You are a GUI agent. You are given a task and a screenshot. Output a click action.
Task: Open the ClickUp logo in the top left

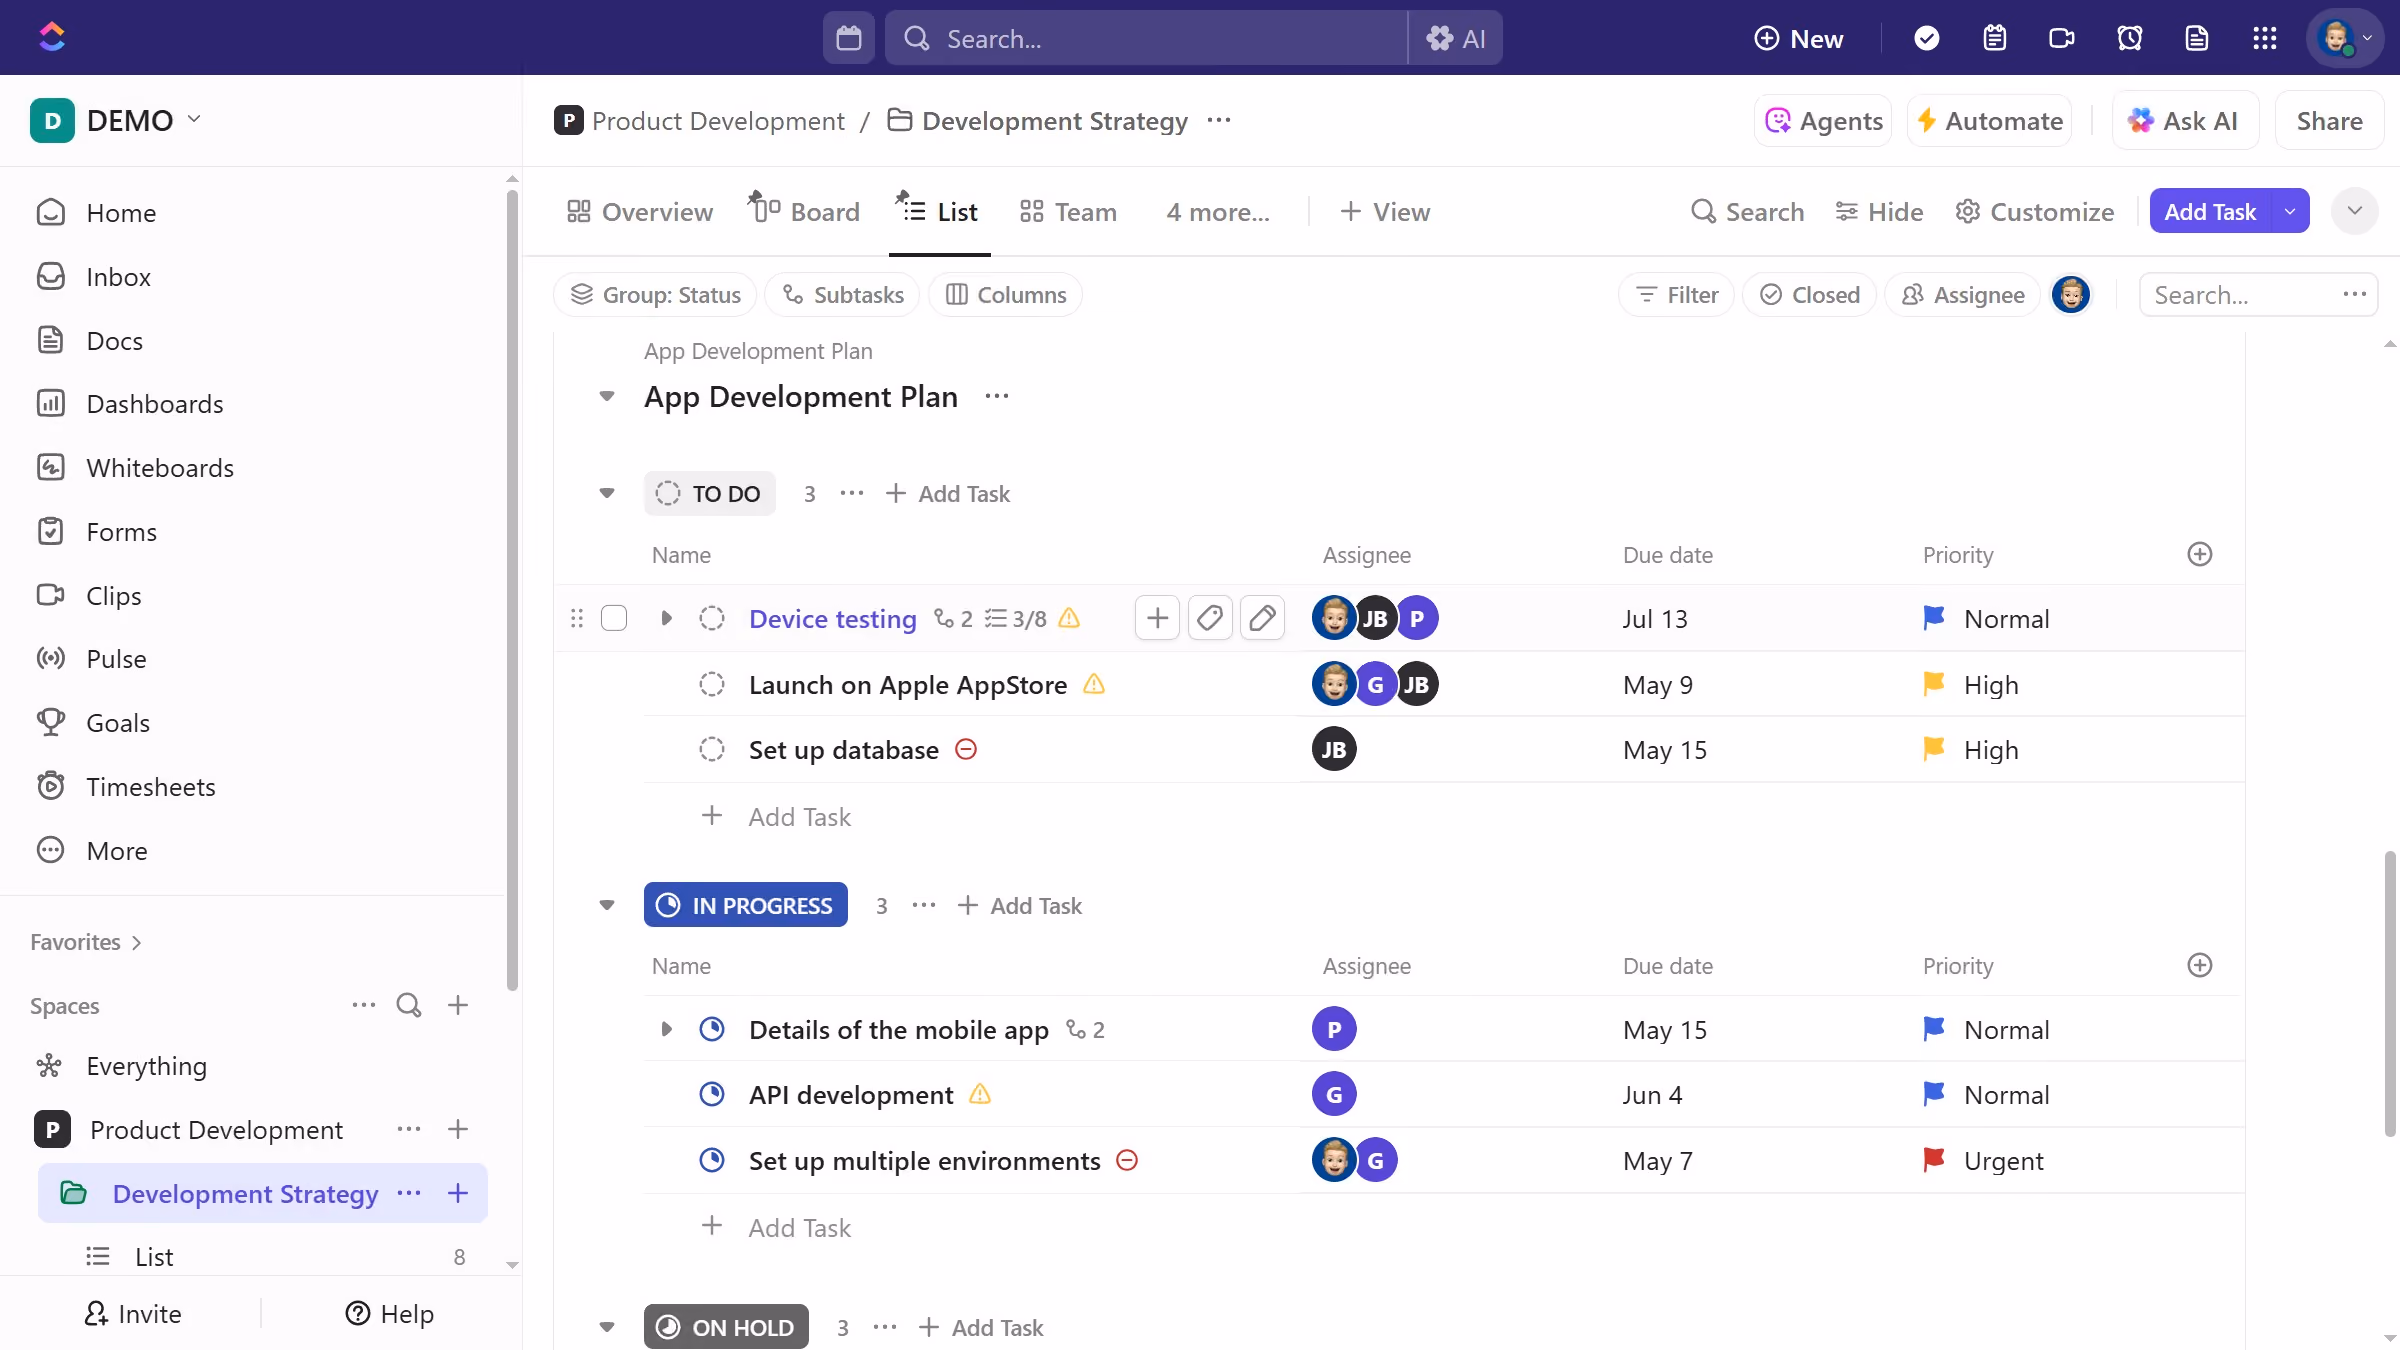pyautogui.click(x=52, y=37)
